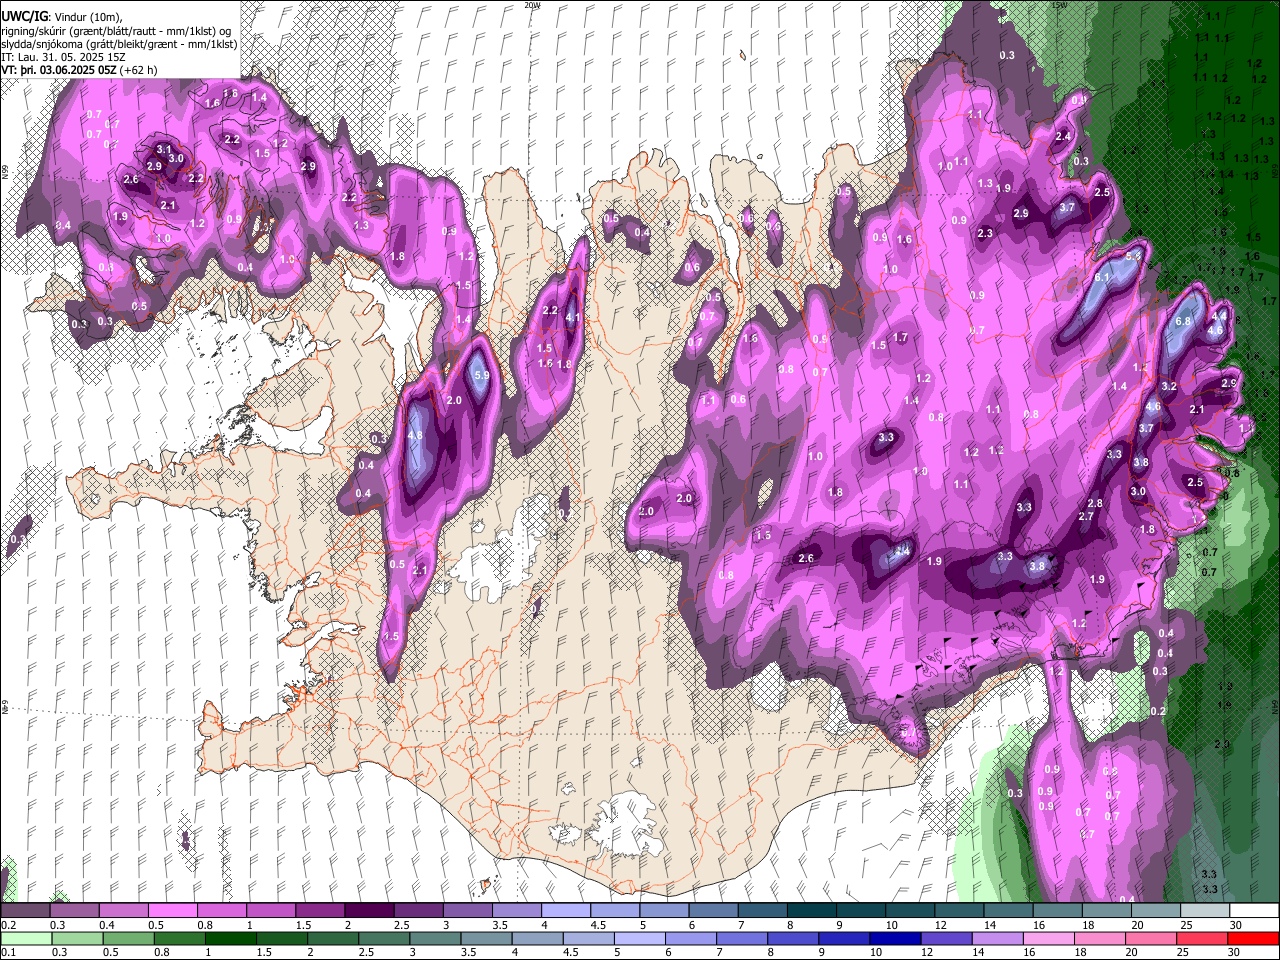Click the white 30 mm swatch in the snow legend
Screen dimensions: 1280x960
click(x=1254, y=911)
